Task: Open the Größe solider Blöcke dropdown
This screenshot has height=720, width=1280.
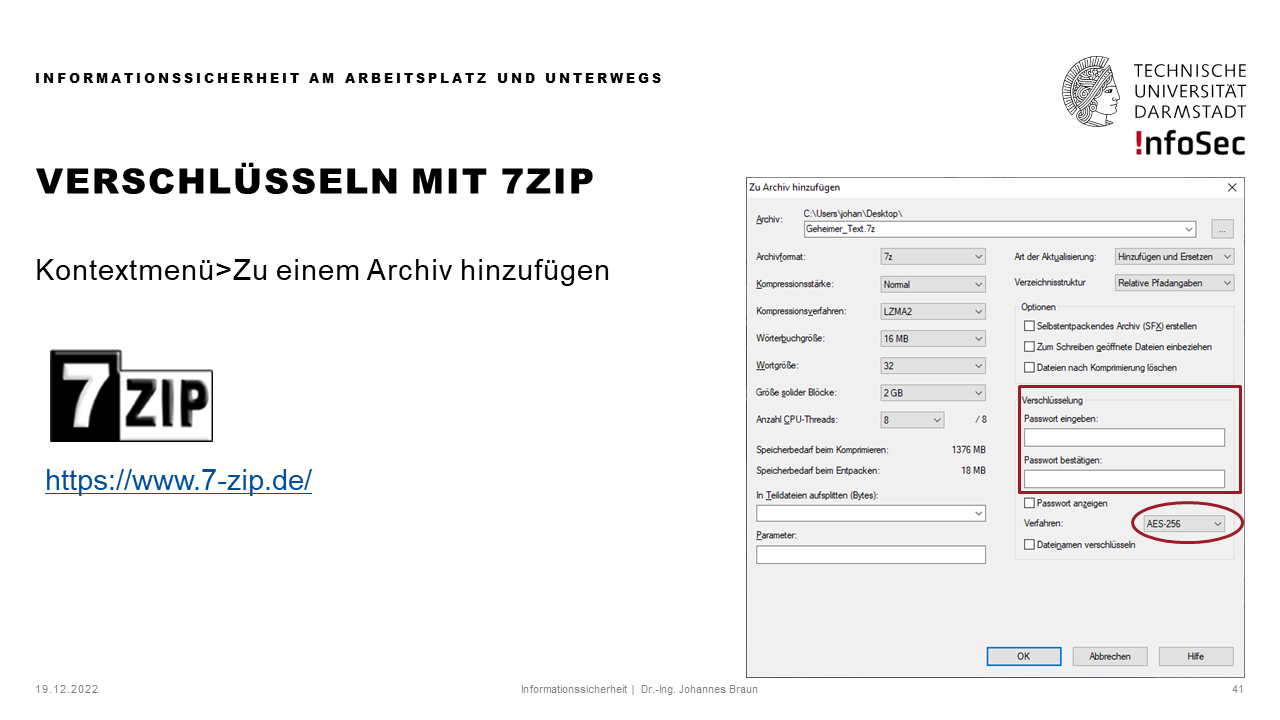Action: point(932,393)
